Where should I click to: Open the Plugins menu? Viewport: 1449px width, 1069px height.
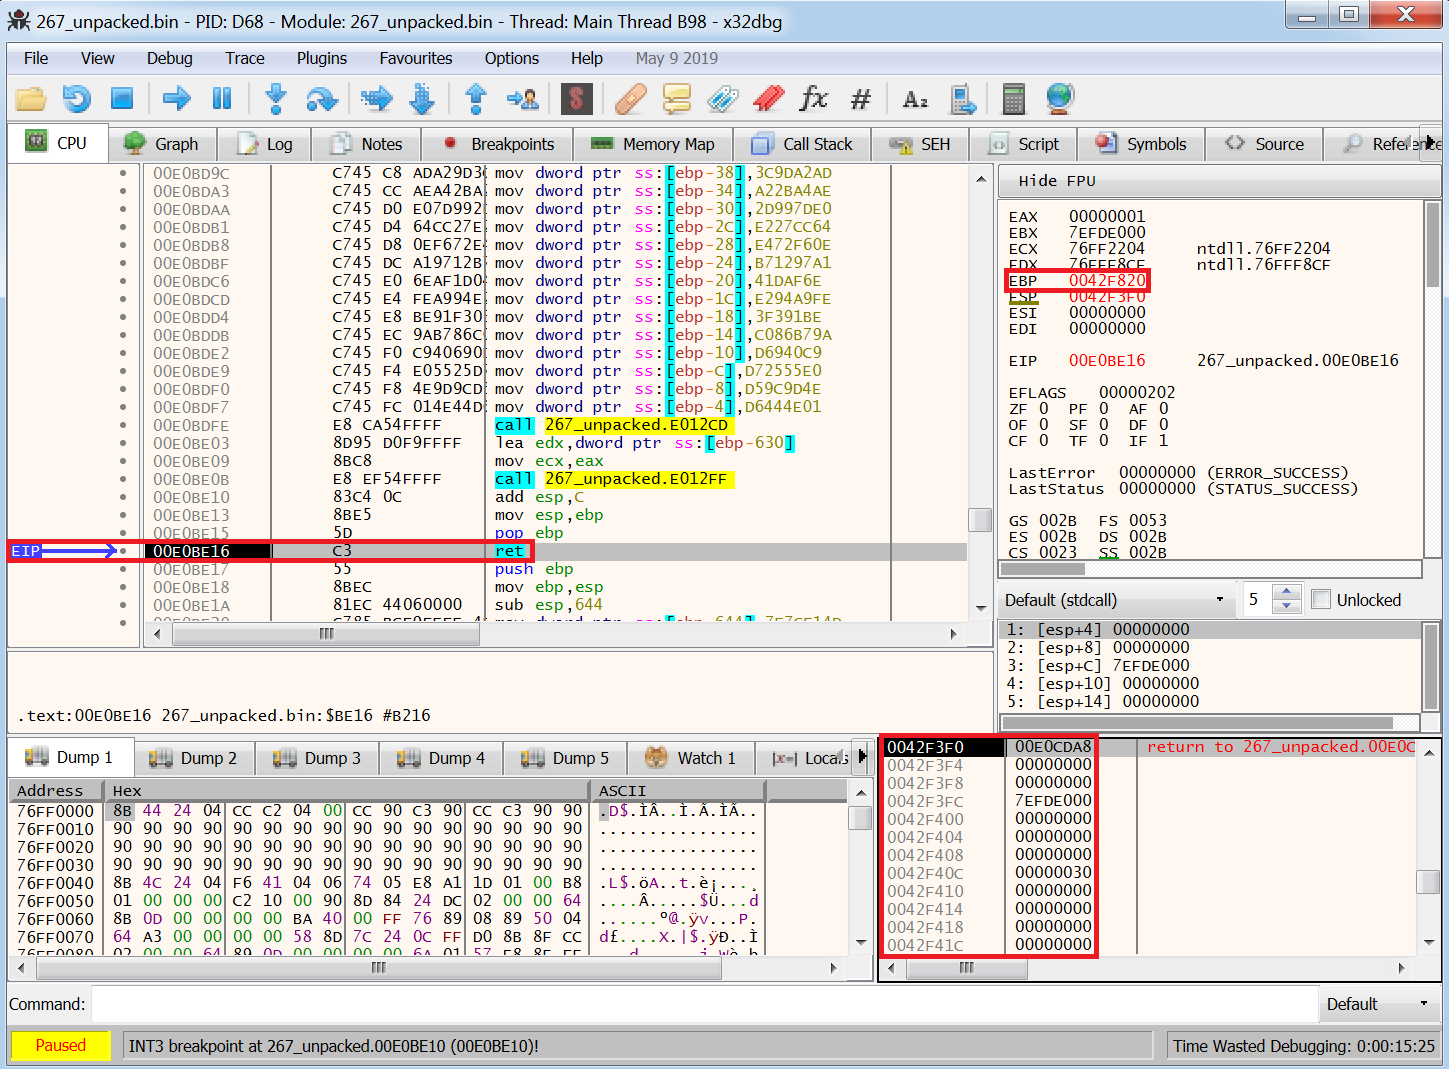point(322,58)
